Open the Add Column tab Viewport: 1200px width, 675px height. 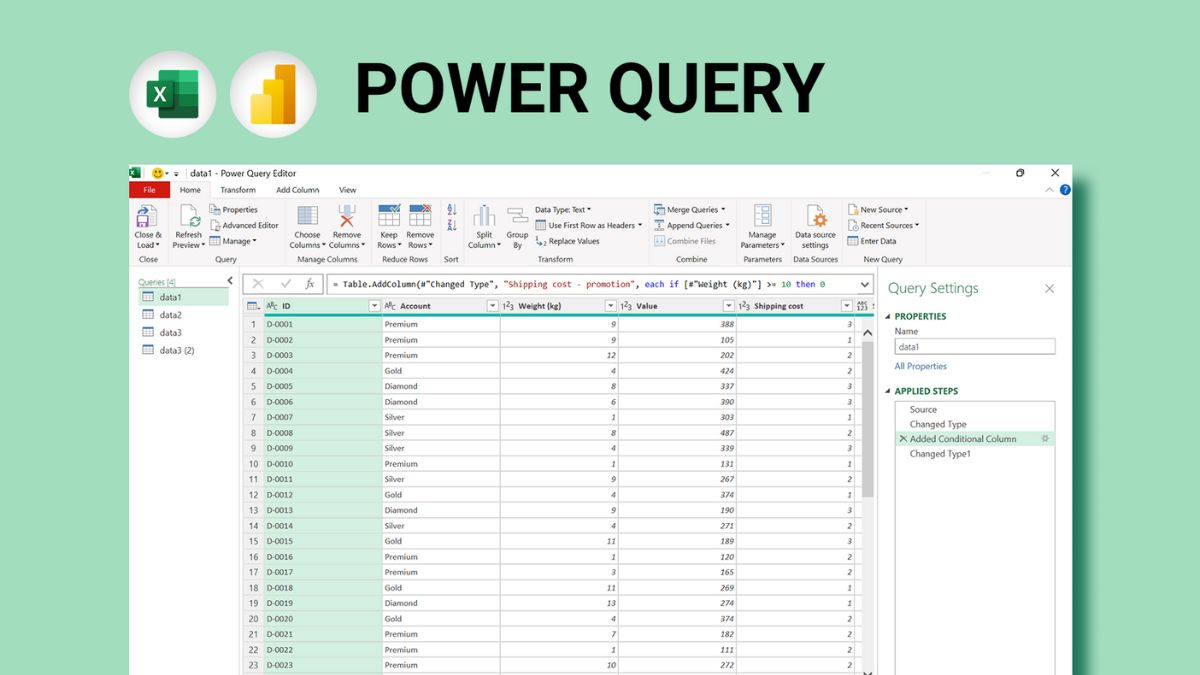coord(297,189)
